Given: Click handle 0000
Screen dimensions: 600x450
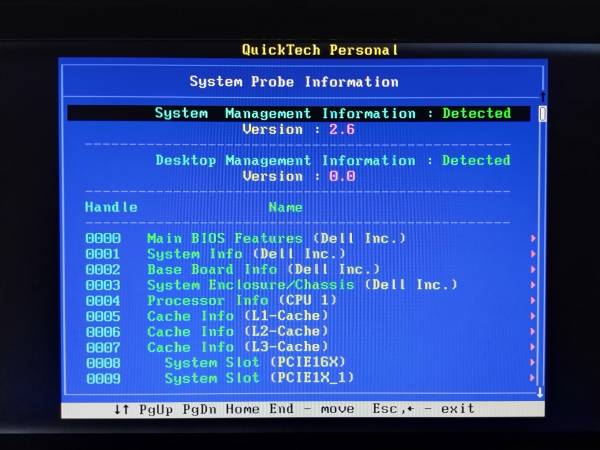Looking at the screenshot, I should pos(103,238).
